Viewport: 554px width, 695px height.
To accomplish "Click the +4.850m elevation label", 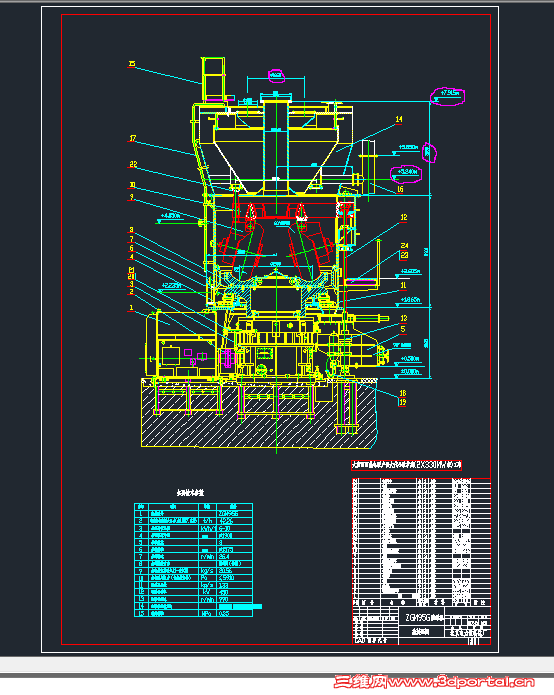I will 171,216.
